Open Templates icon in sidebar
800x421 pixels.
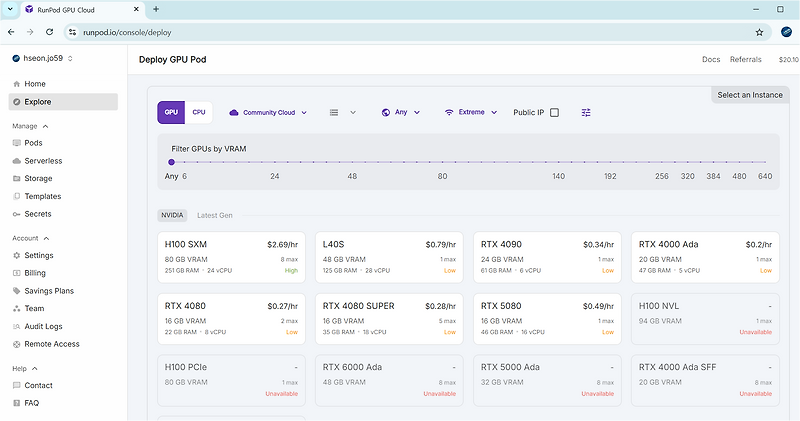pos(16,196)
